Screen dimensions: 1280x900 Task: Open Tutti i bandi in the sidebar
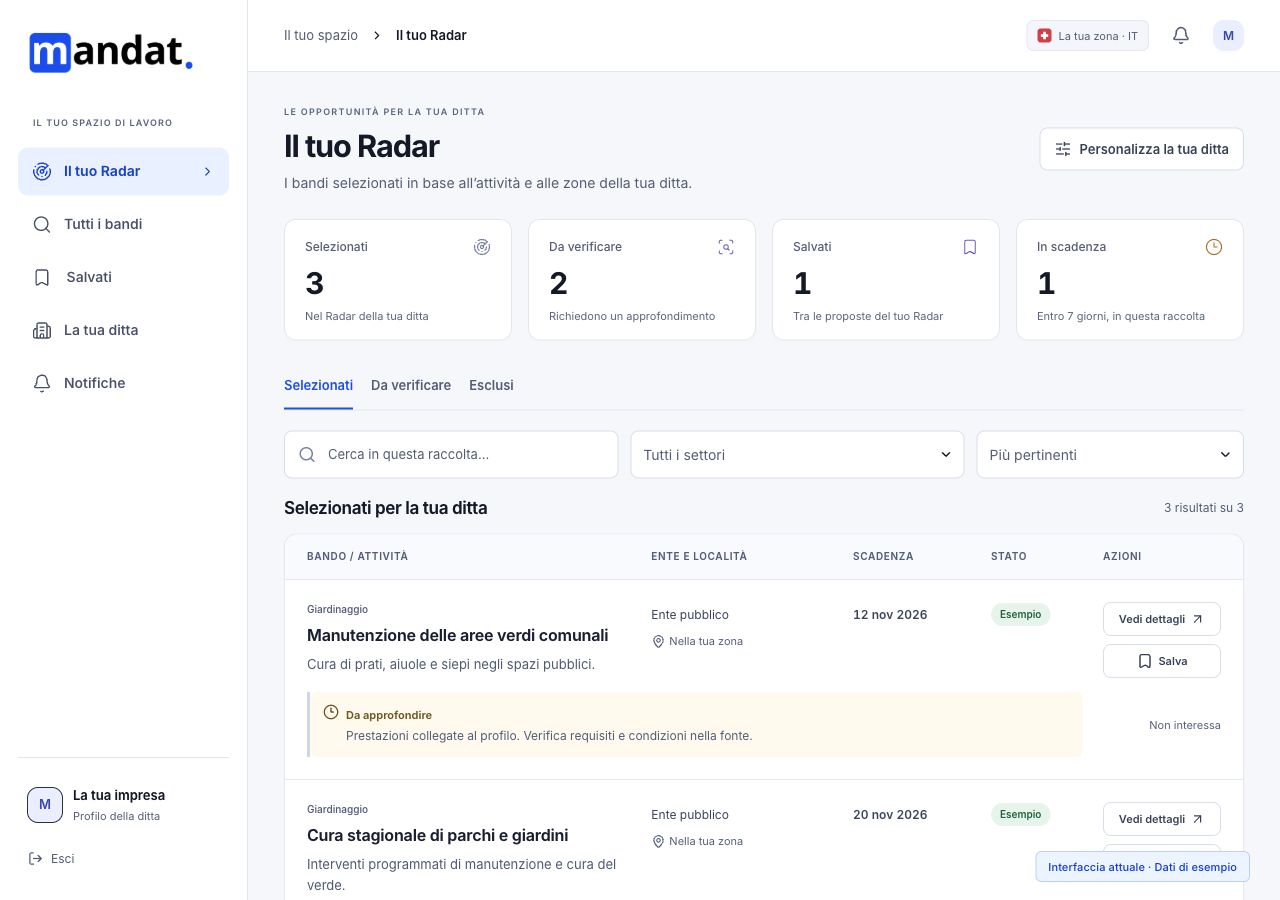point(124,225)
